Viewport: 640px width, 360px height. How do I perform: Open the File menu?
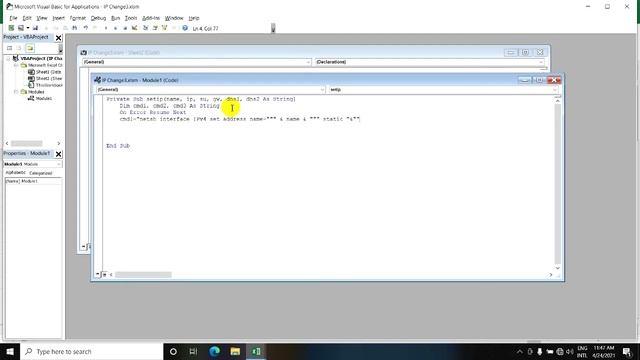pos(13,18)
